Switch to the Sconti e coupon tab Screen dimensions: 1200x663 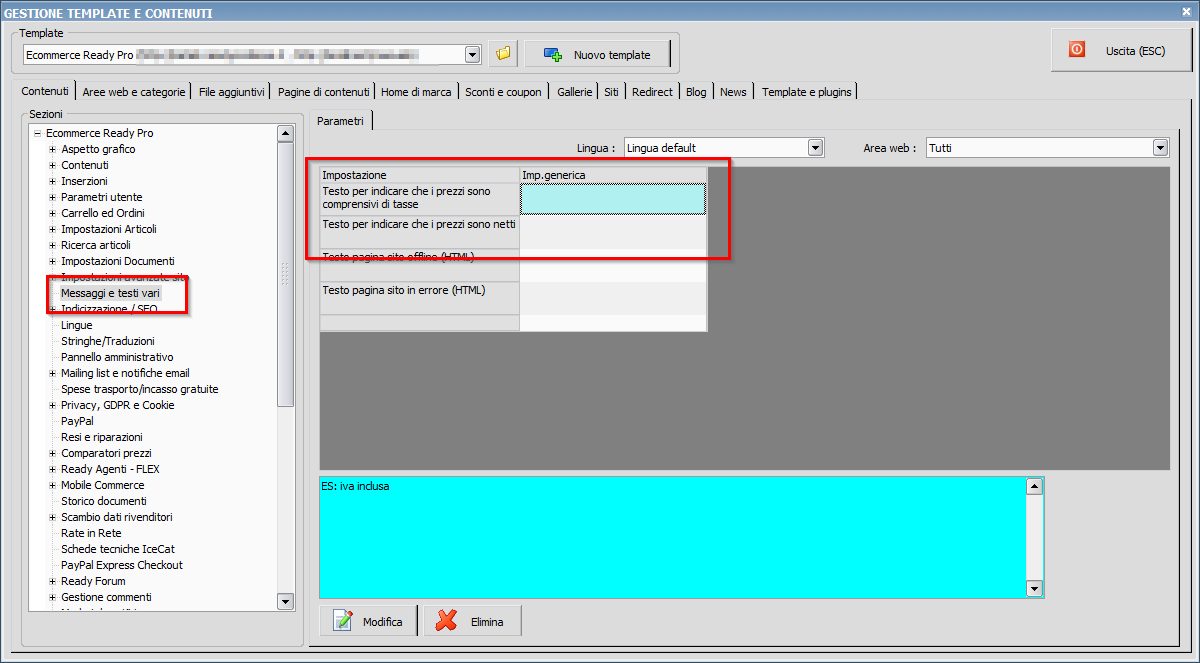pyautogui.click(x=503, y=91)
